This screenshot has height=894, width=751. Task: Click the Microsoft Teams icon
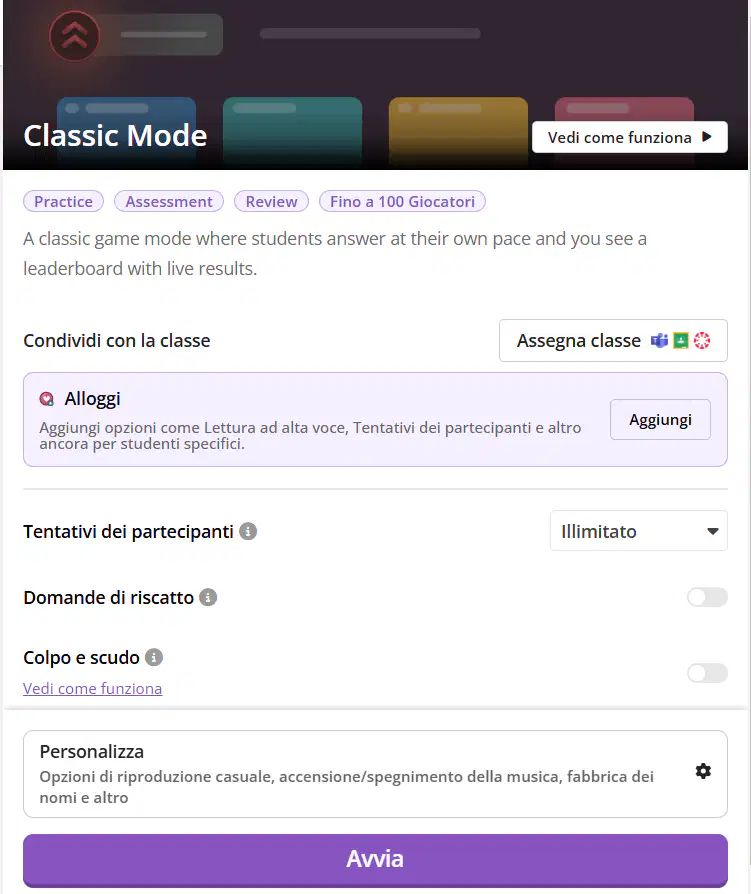pos(659,340)
